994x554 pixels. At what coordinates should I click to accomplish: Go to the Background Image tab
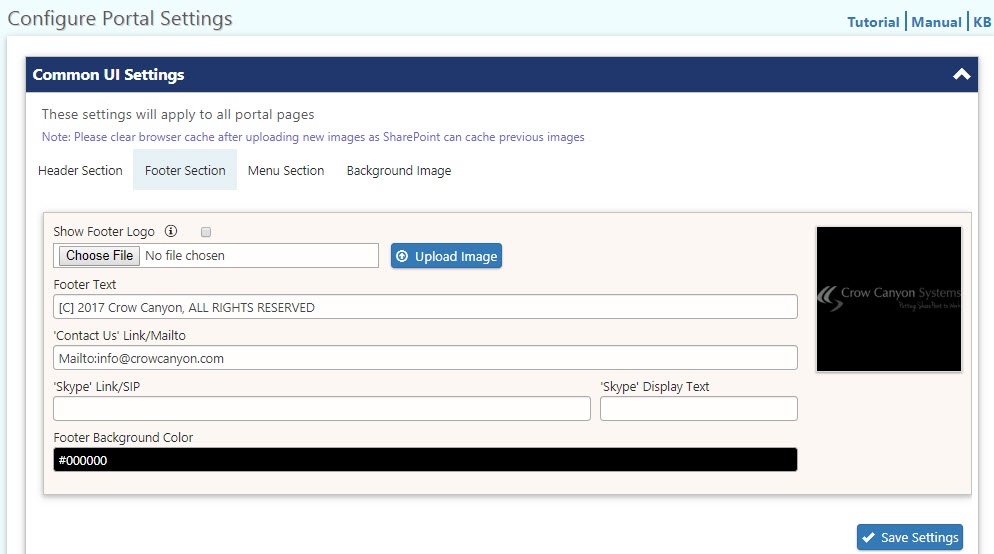pyautogui.click(x=399, y=171)
